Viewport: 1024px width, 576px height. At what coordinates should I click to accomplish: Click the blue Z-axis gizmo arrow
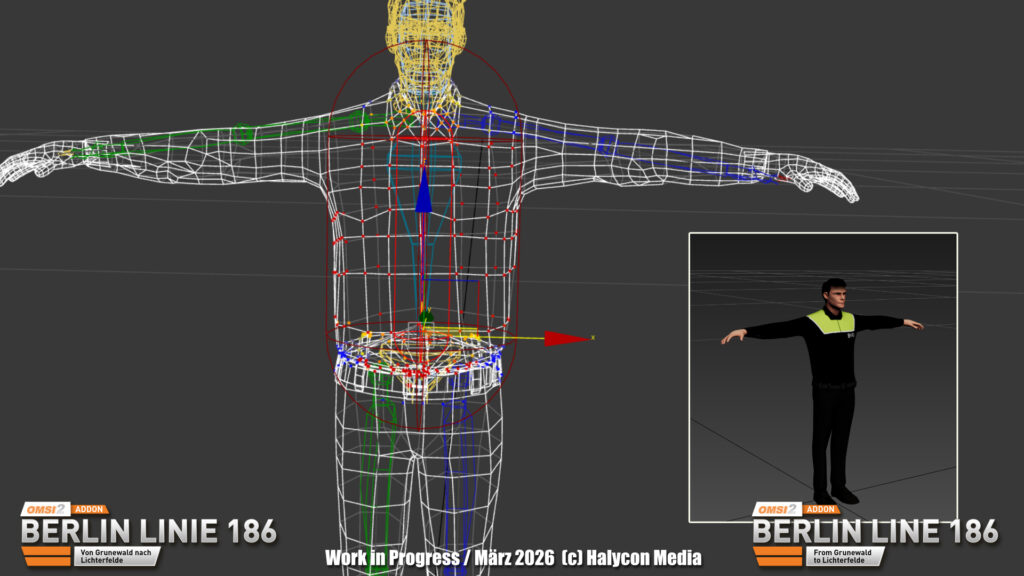[424, 192]
